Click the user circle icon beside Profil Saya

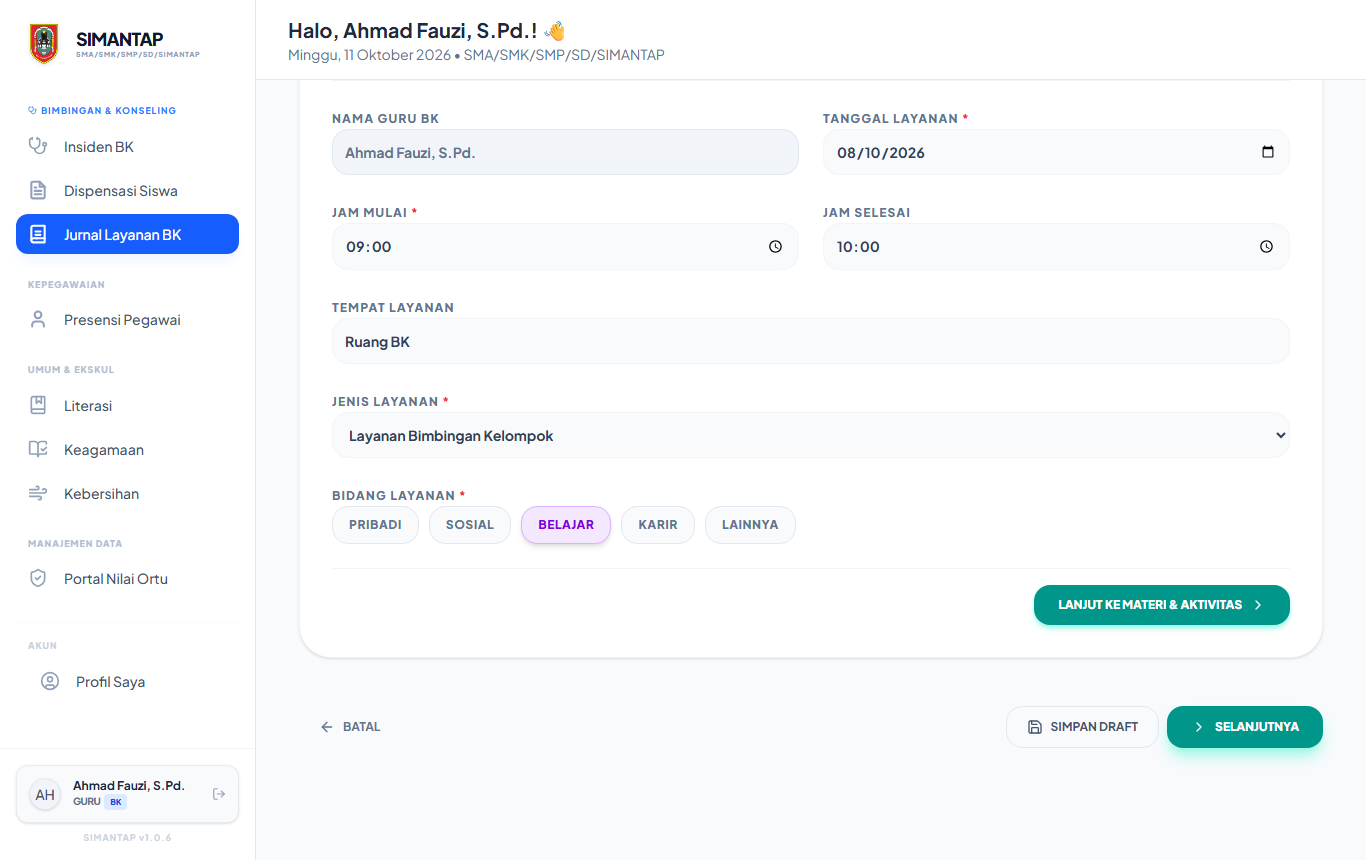tap(50, 682)
